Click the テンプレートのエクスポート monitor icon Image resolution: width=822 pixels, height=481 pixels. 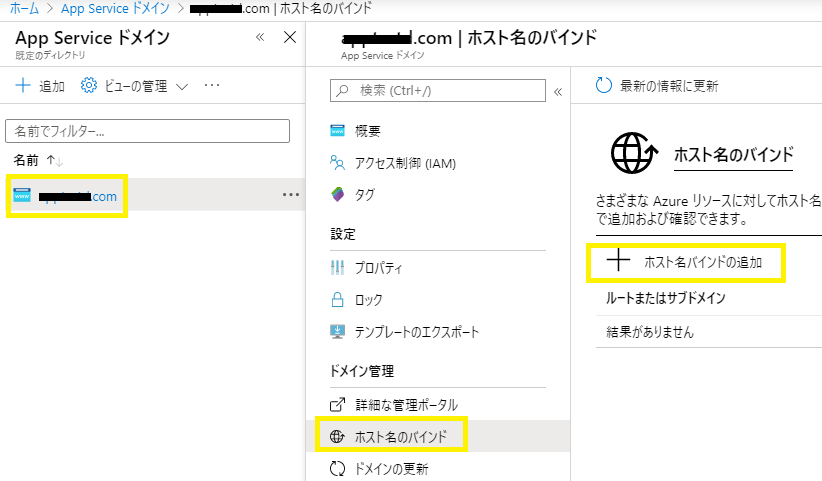click(x=338, y=332)
